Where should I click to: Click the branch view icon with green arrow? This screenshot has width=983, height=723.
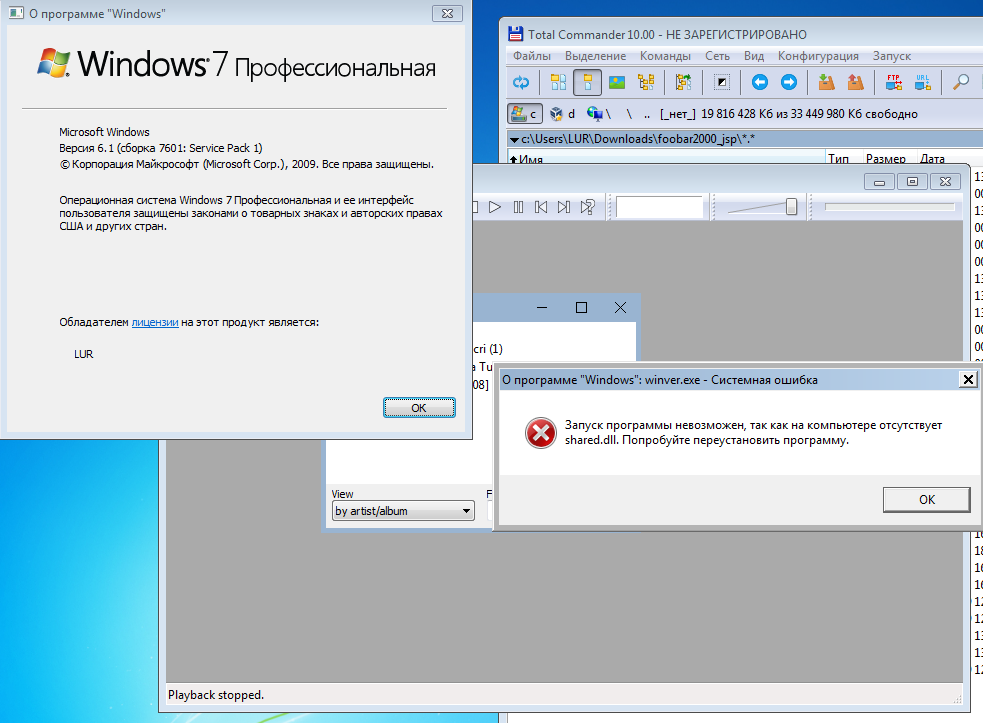click(683, 82)
